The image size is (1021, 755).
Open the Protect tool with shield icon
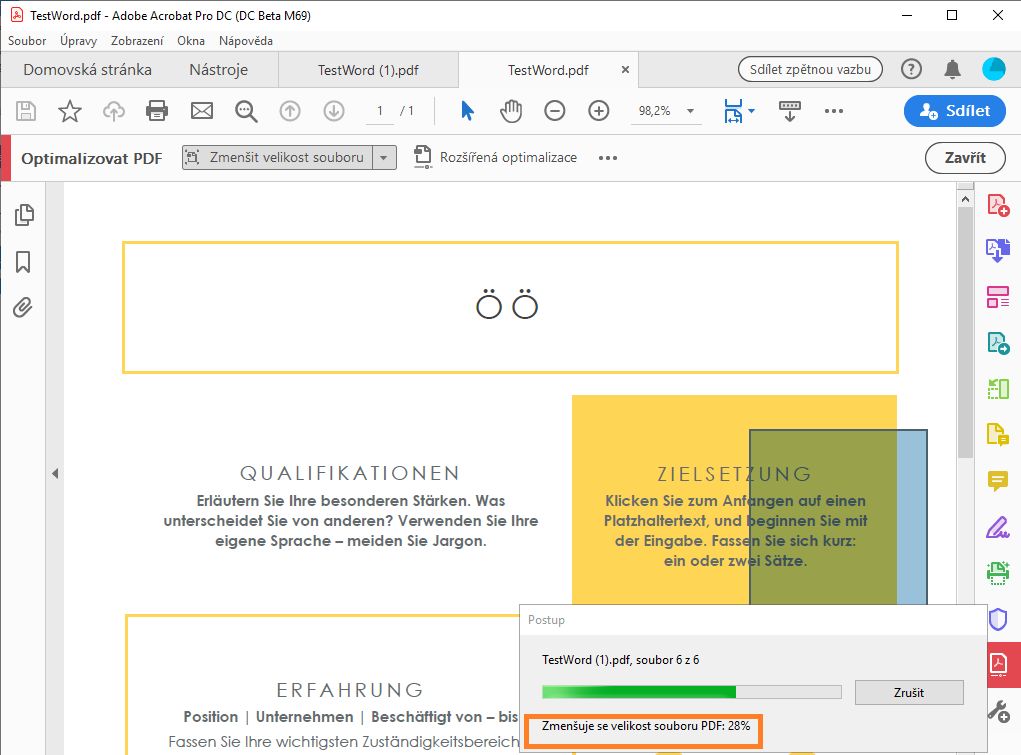point(997,619)
